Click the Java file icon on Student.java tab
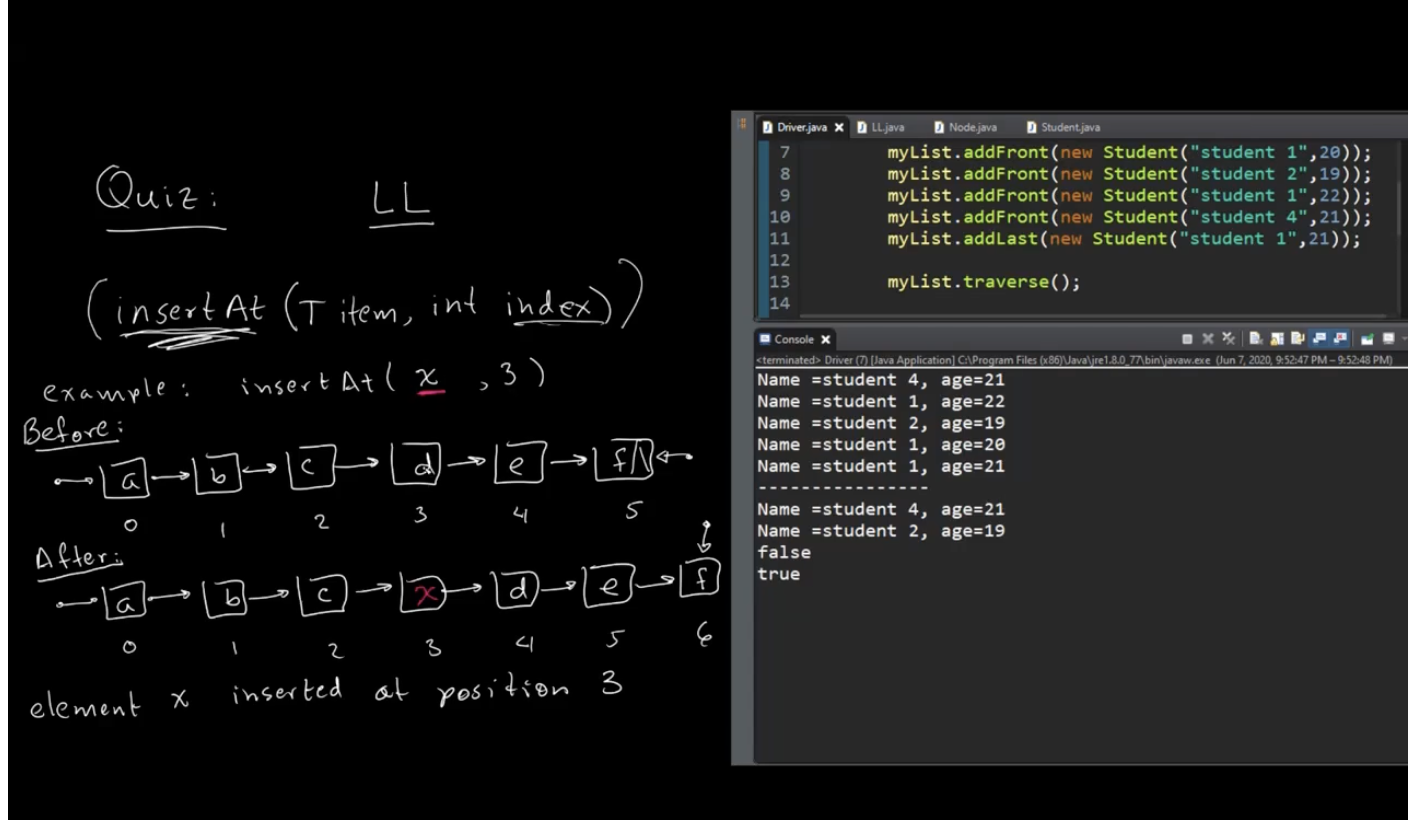The width and height of the screenshot is (1408, 820). pyautogui.click(x=1032, y=127)
